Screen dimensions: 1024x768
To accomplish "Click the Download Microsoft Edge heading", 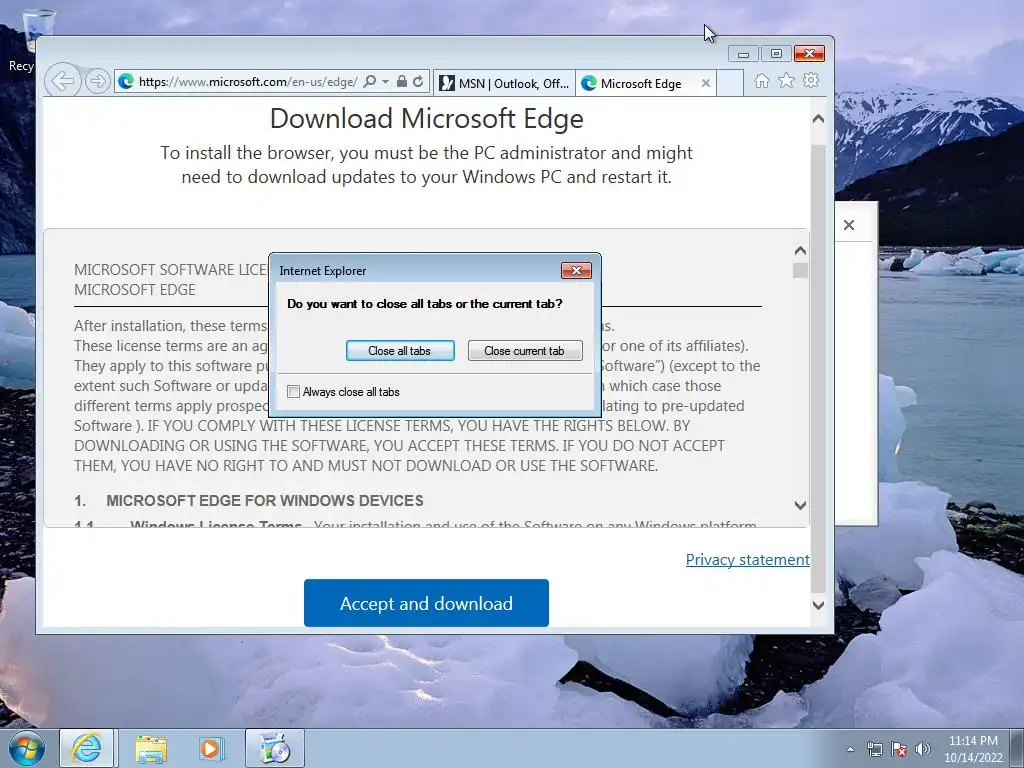I will pyautogui.click(x=426, y=119).
